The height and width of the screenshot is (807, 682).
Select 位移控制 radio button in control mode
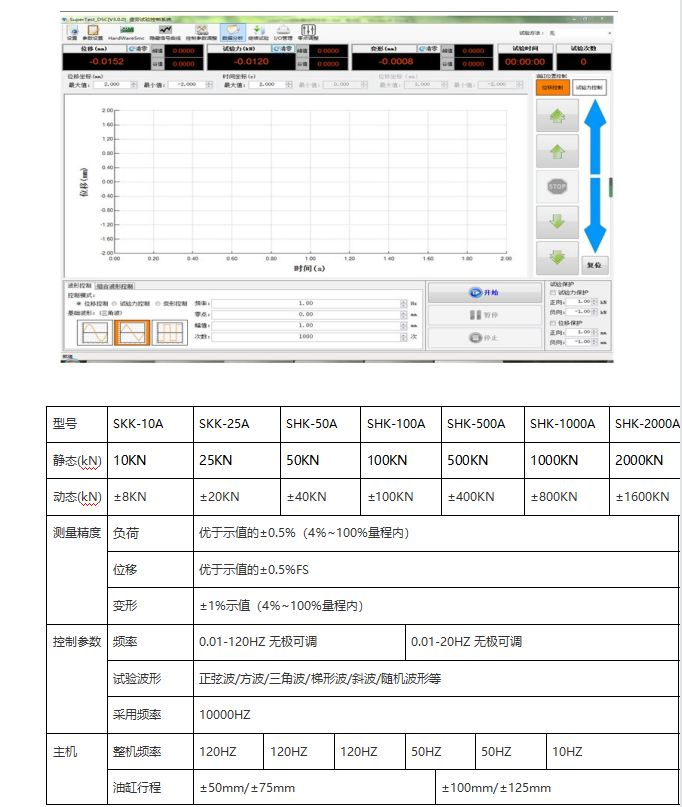tap(78, 302)
